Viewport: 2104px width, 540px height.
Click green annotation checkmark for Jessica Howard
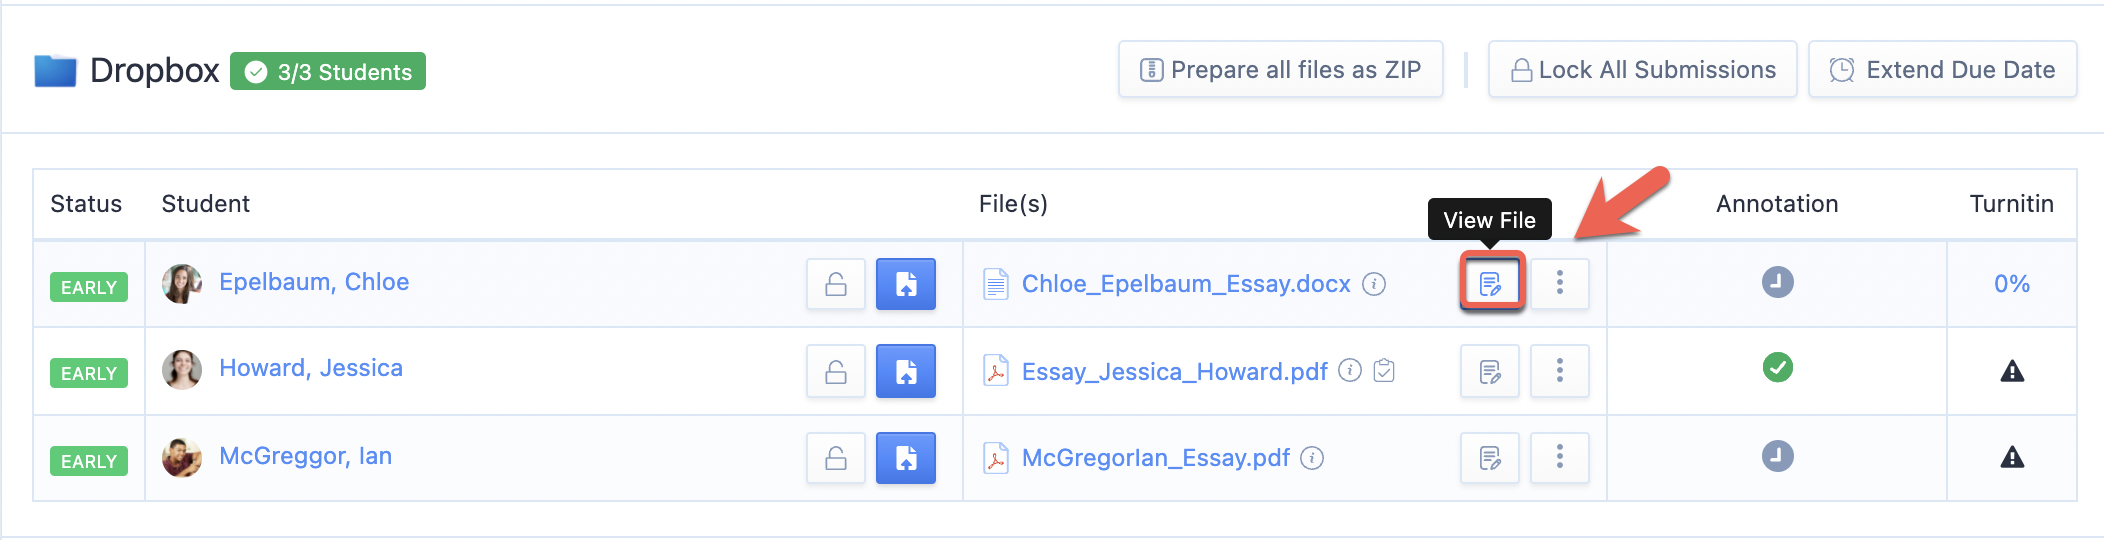coord(1778,368)
